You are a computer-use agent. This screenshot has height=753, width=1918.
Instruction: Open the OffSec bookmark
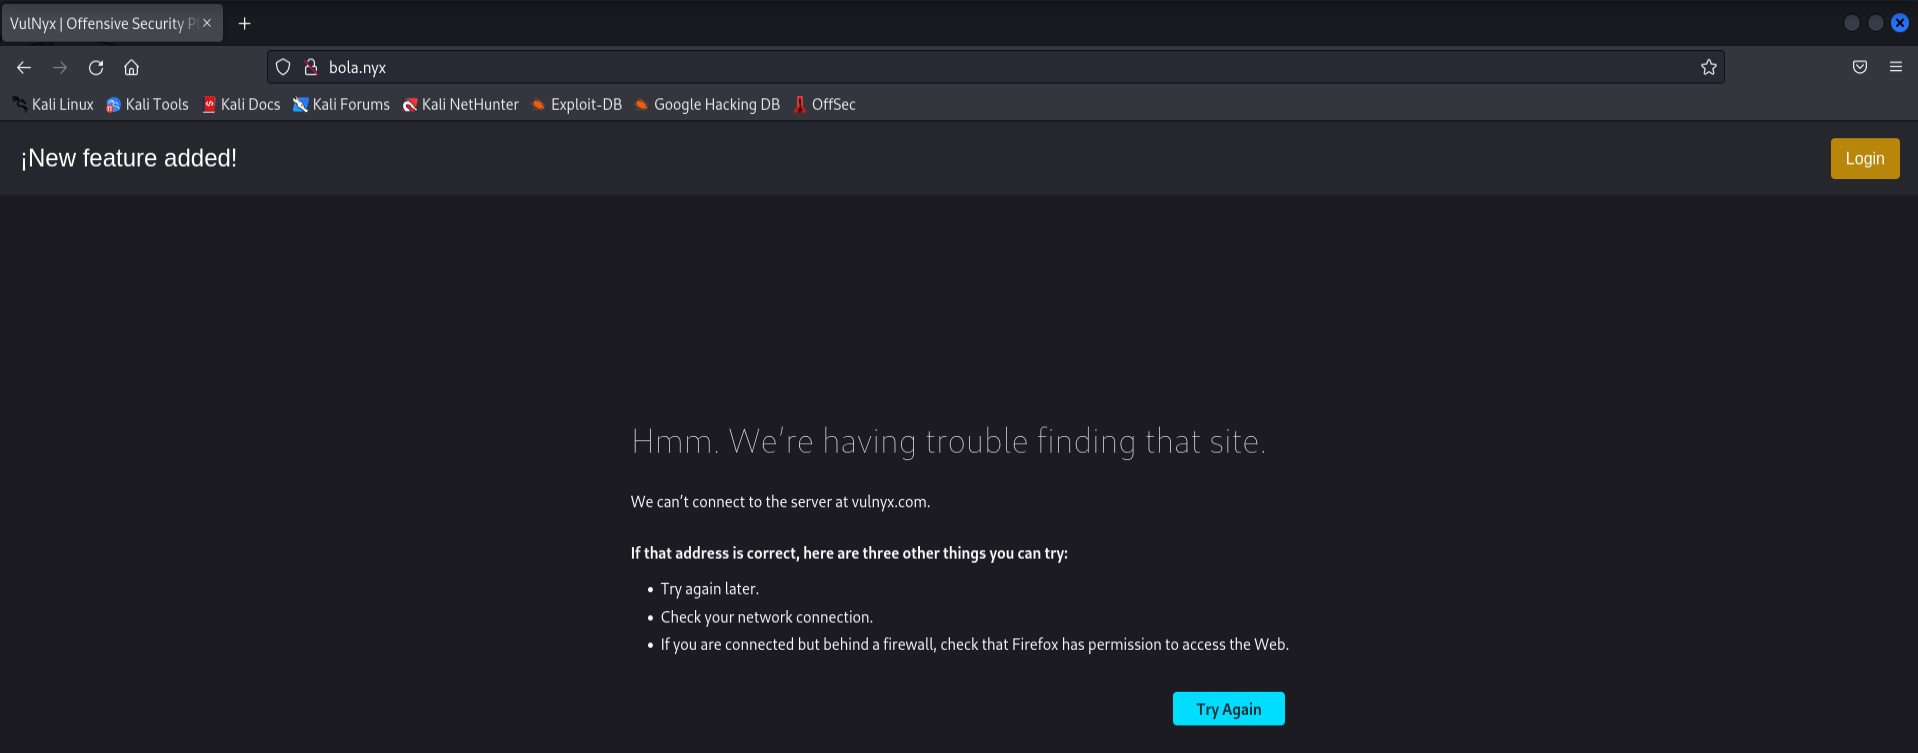[x=824, y=104]
